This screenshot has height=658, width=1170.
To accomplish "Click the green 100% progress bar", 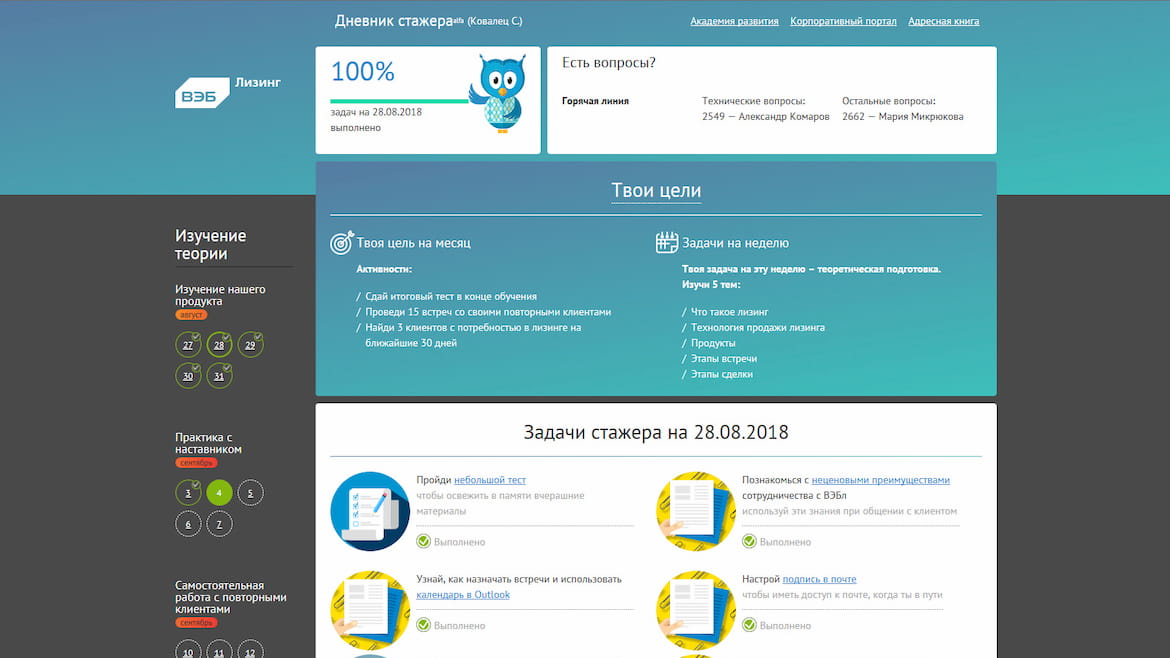I will [x=399, y=101].
